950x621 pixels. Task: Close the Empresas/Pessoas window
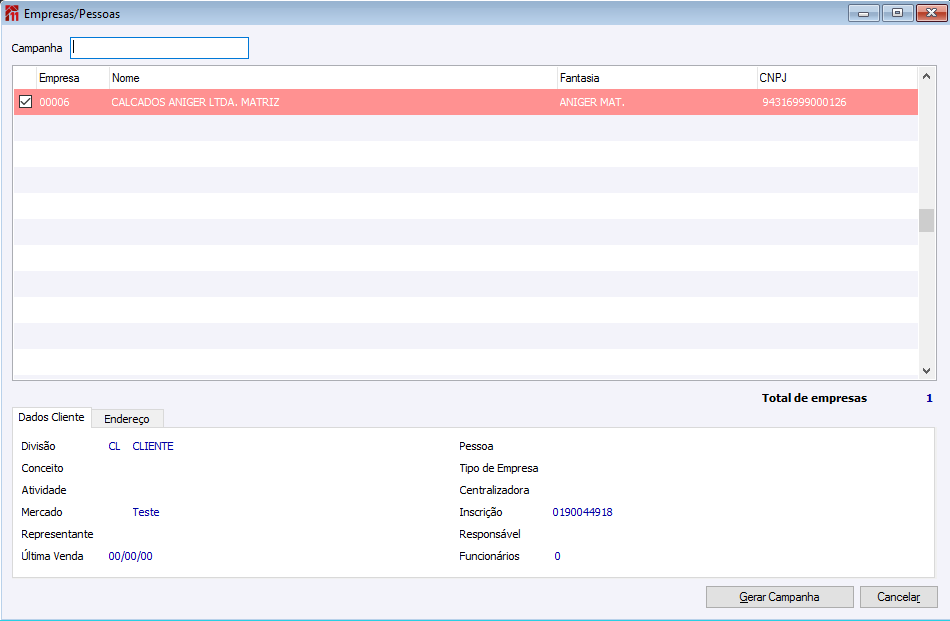coord(932,13)
